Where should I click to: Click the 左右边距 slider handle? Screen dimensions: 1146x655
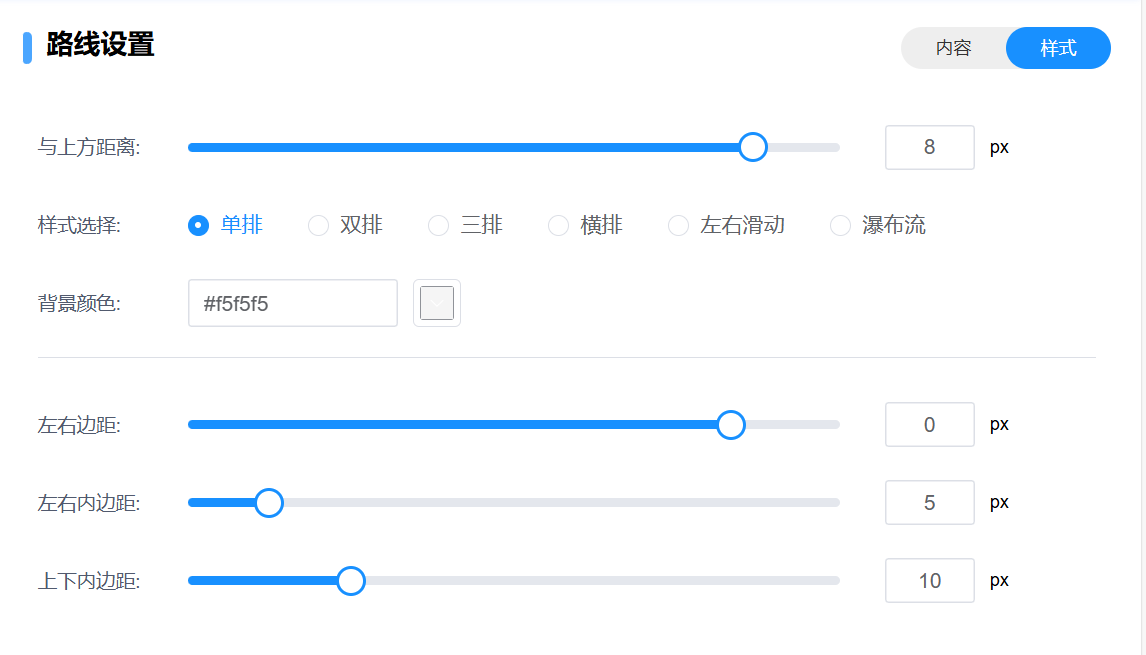731,425
